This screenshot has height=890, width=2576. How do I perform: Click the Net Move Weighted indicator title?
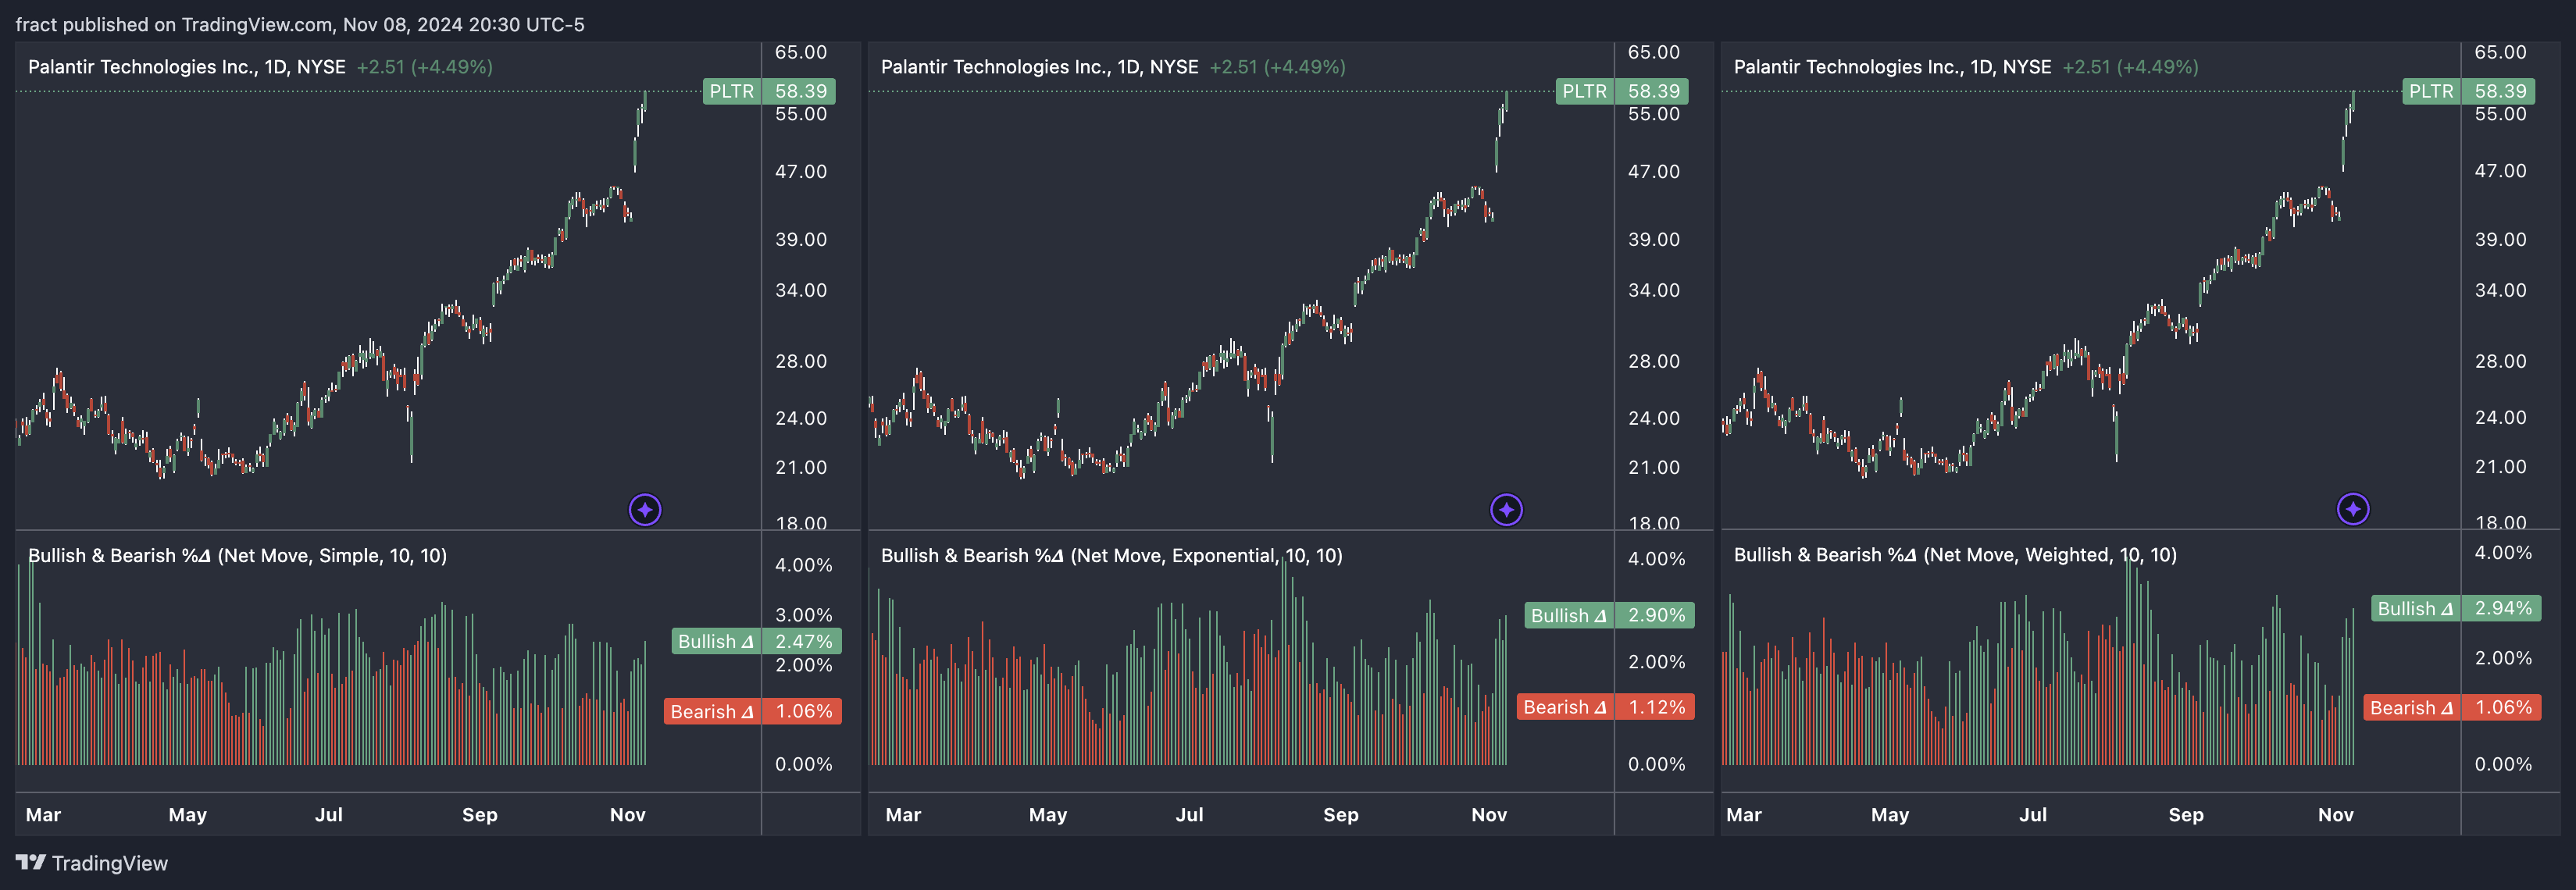tap(1955, 555)
